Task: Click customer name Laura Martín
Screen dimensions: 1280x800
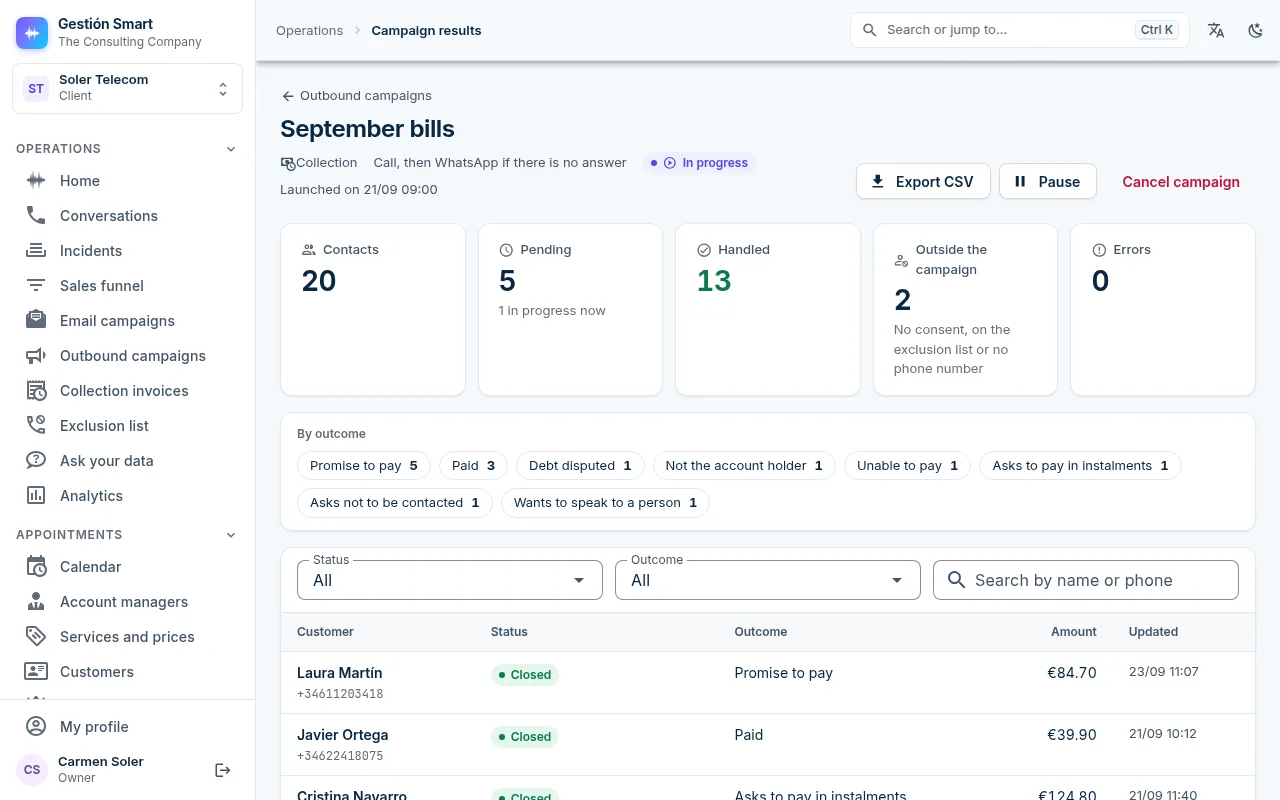Action: [340, 673]
